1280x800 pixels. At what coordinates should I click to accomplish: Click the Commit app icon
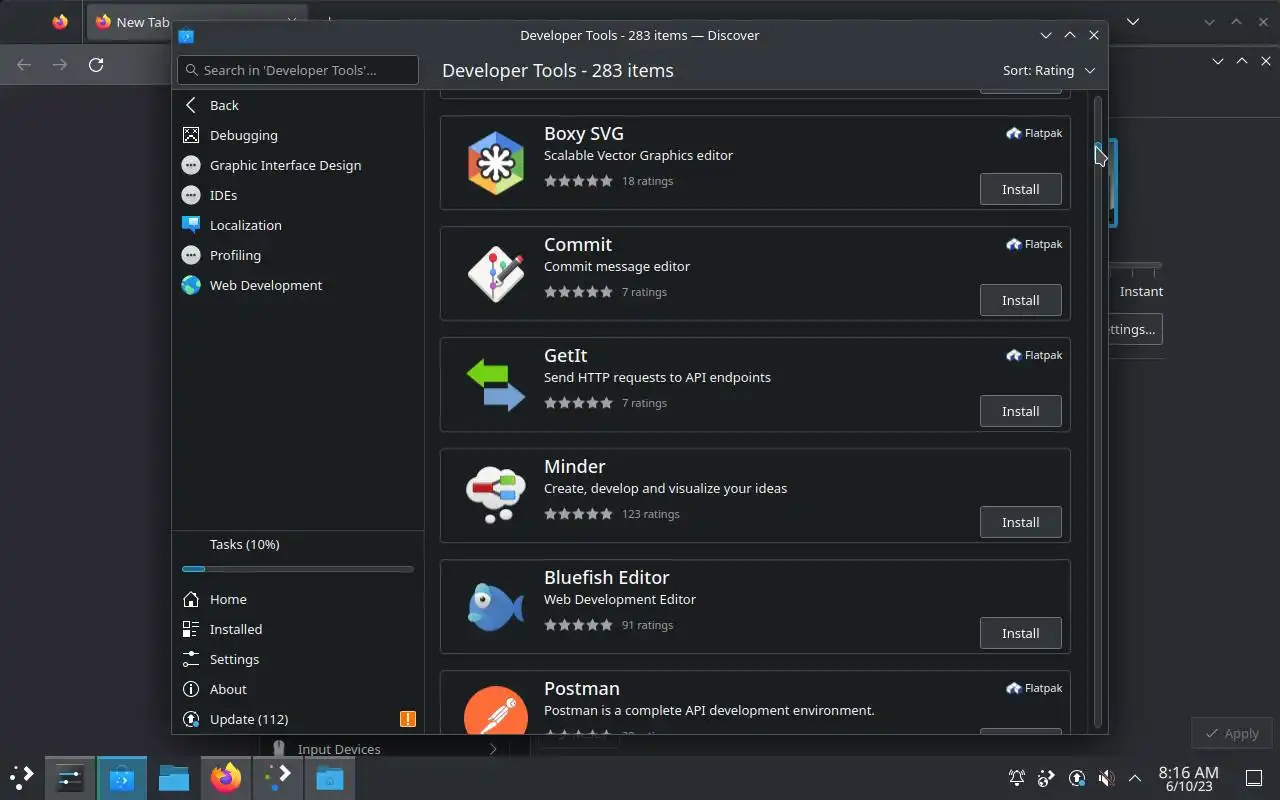(x=495, y=273)
